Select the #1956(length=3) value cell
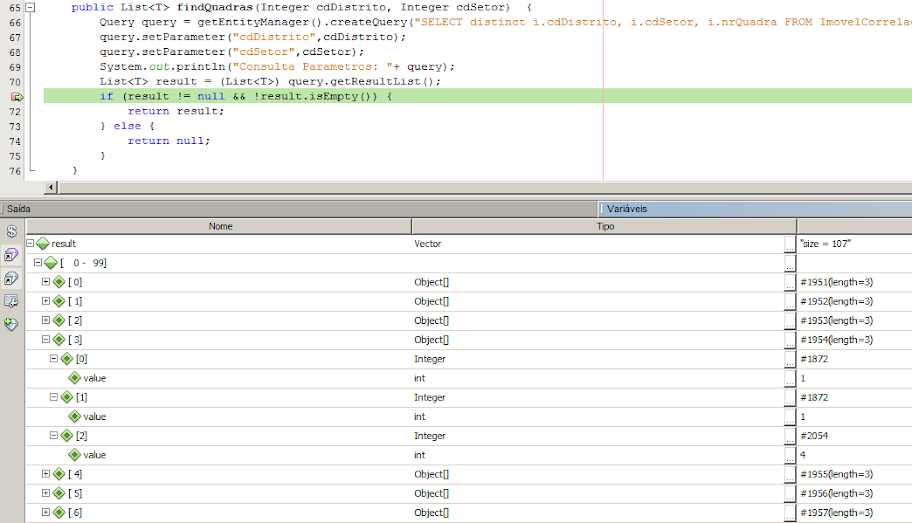This screenshot has height=523, width=912. (854, 493)
